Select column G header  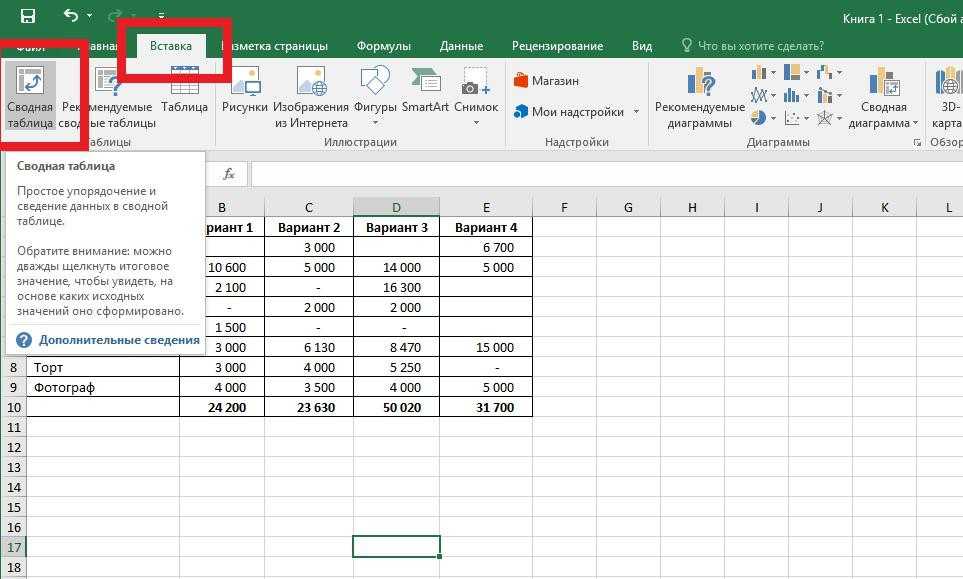click(628, 208)
